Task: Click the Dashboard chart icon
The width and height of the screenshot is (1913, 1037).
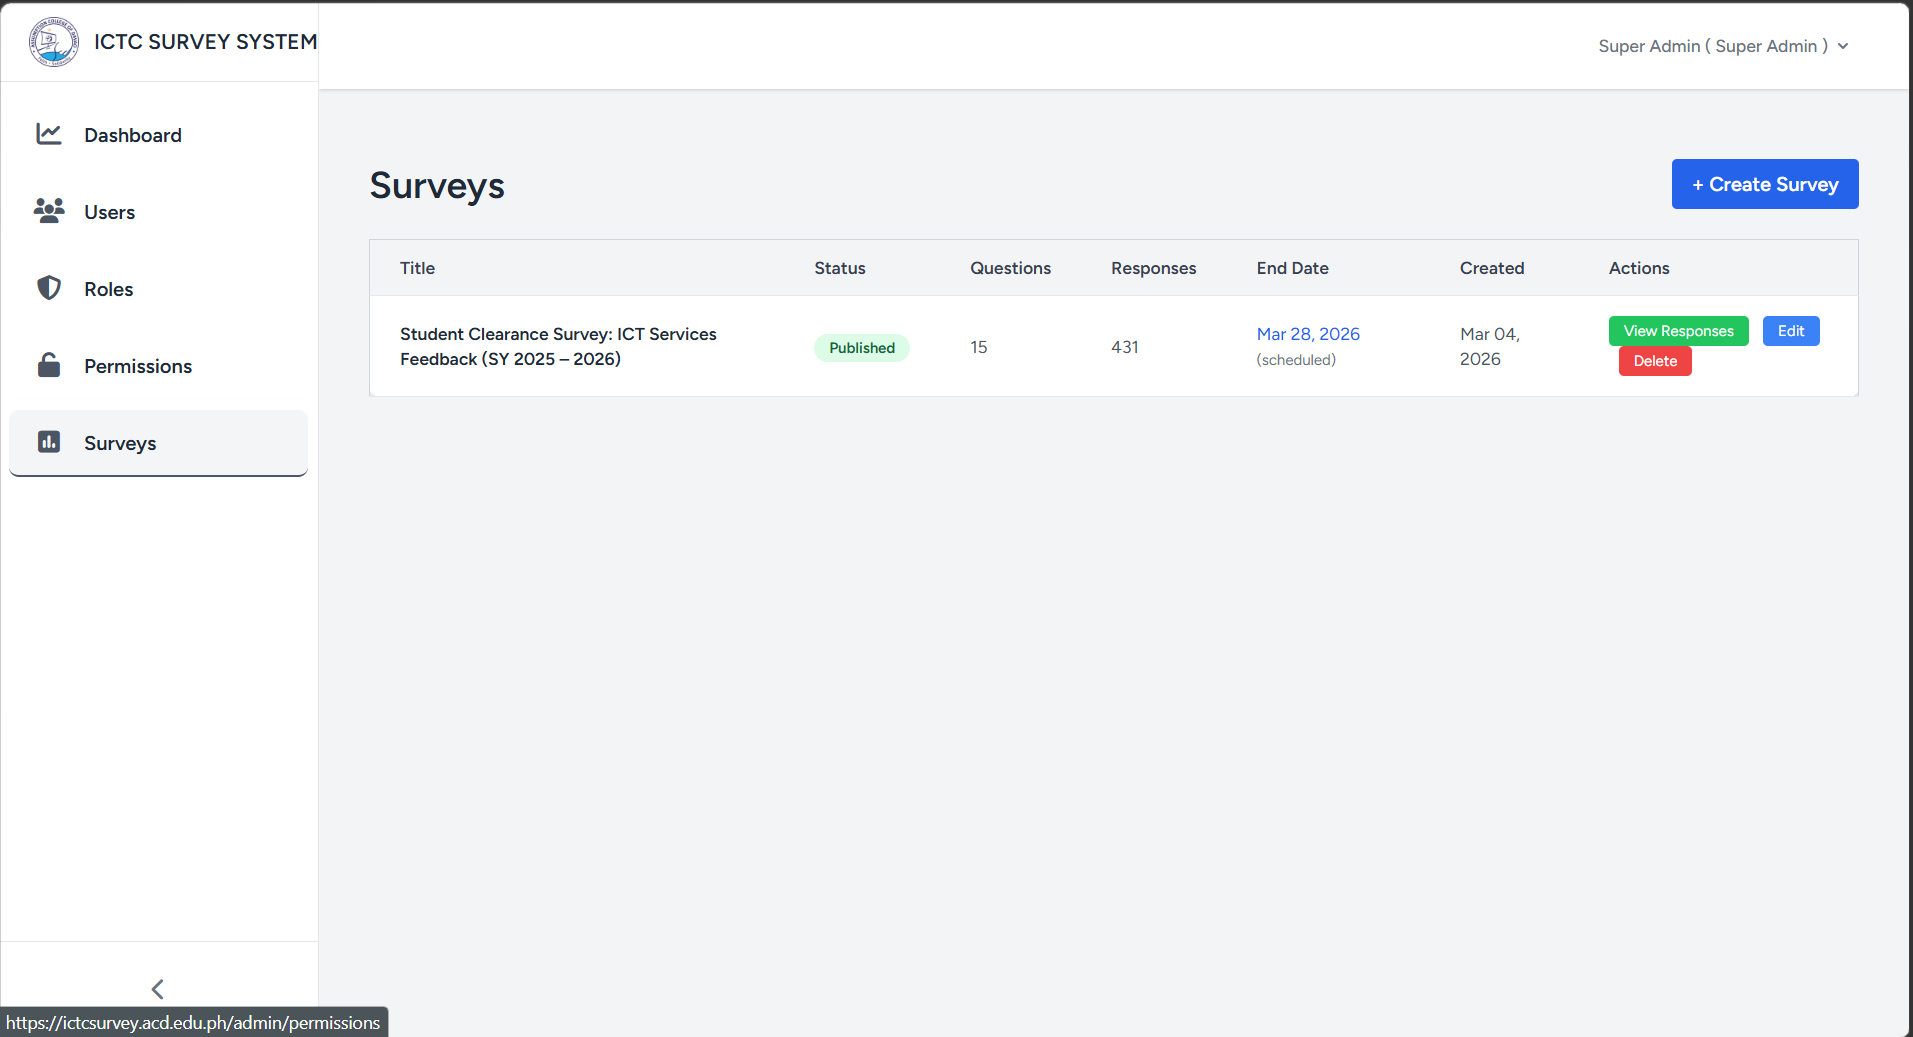Action: pos(49,134)
